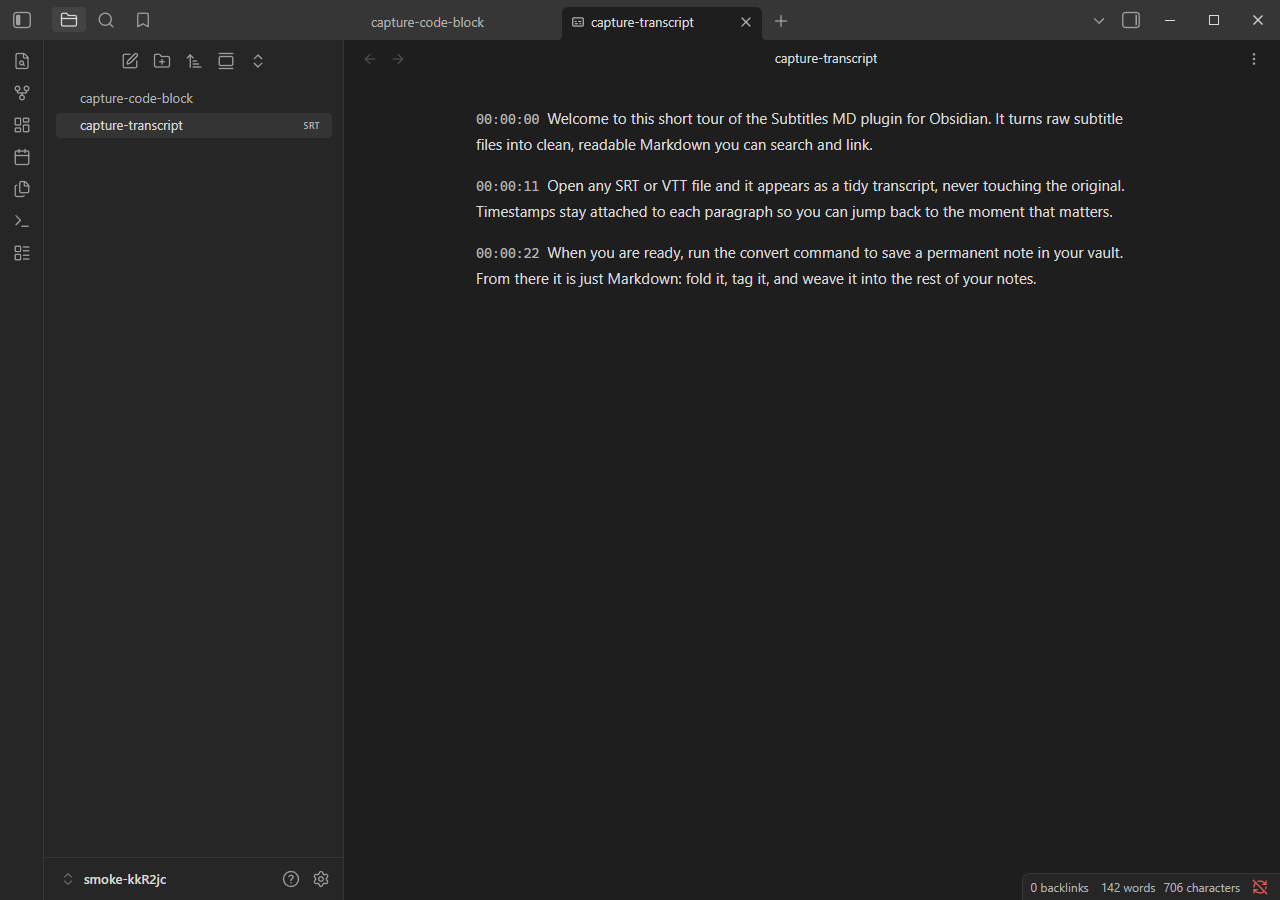Viewport: 1280px width, 900px height.
Task: Insert template via ribbon icon
Action: pos(22,189)
